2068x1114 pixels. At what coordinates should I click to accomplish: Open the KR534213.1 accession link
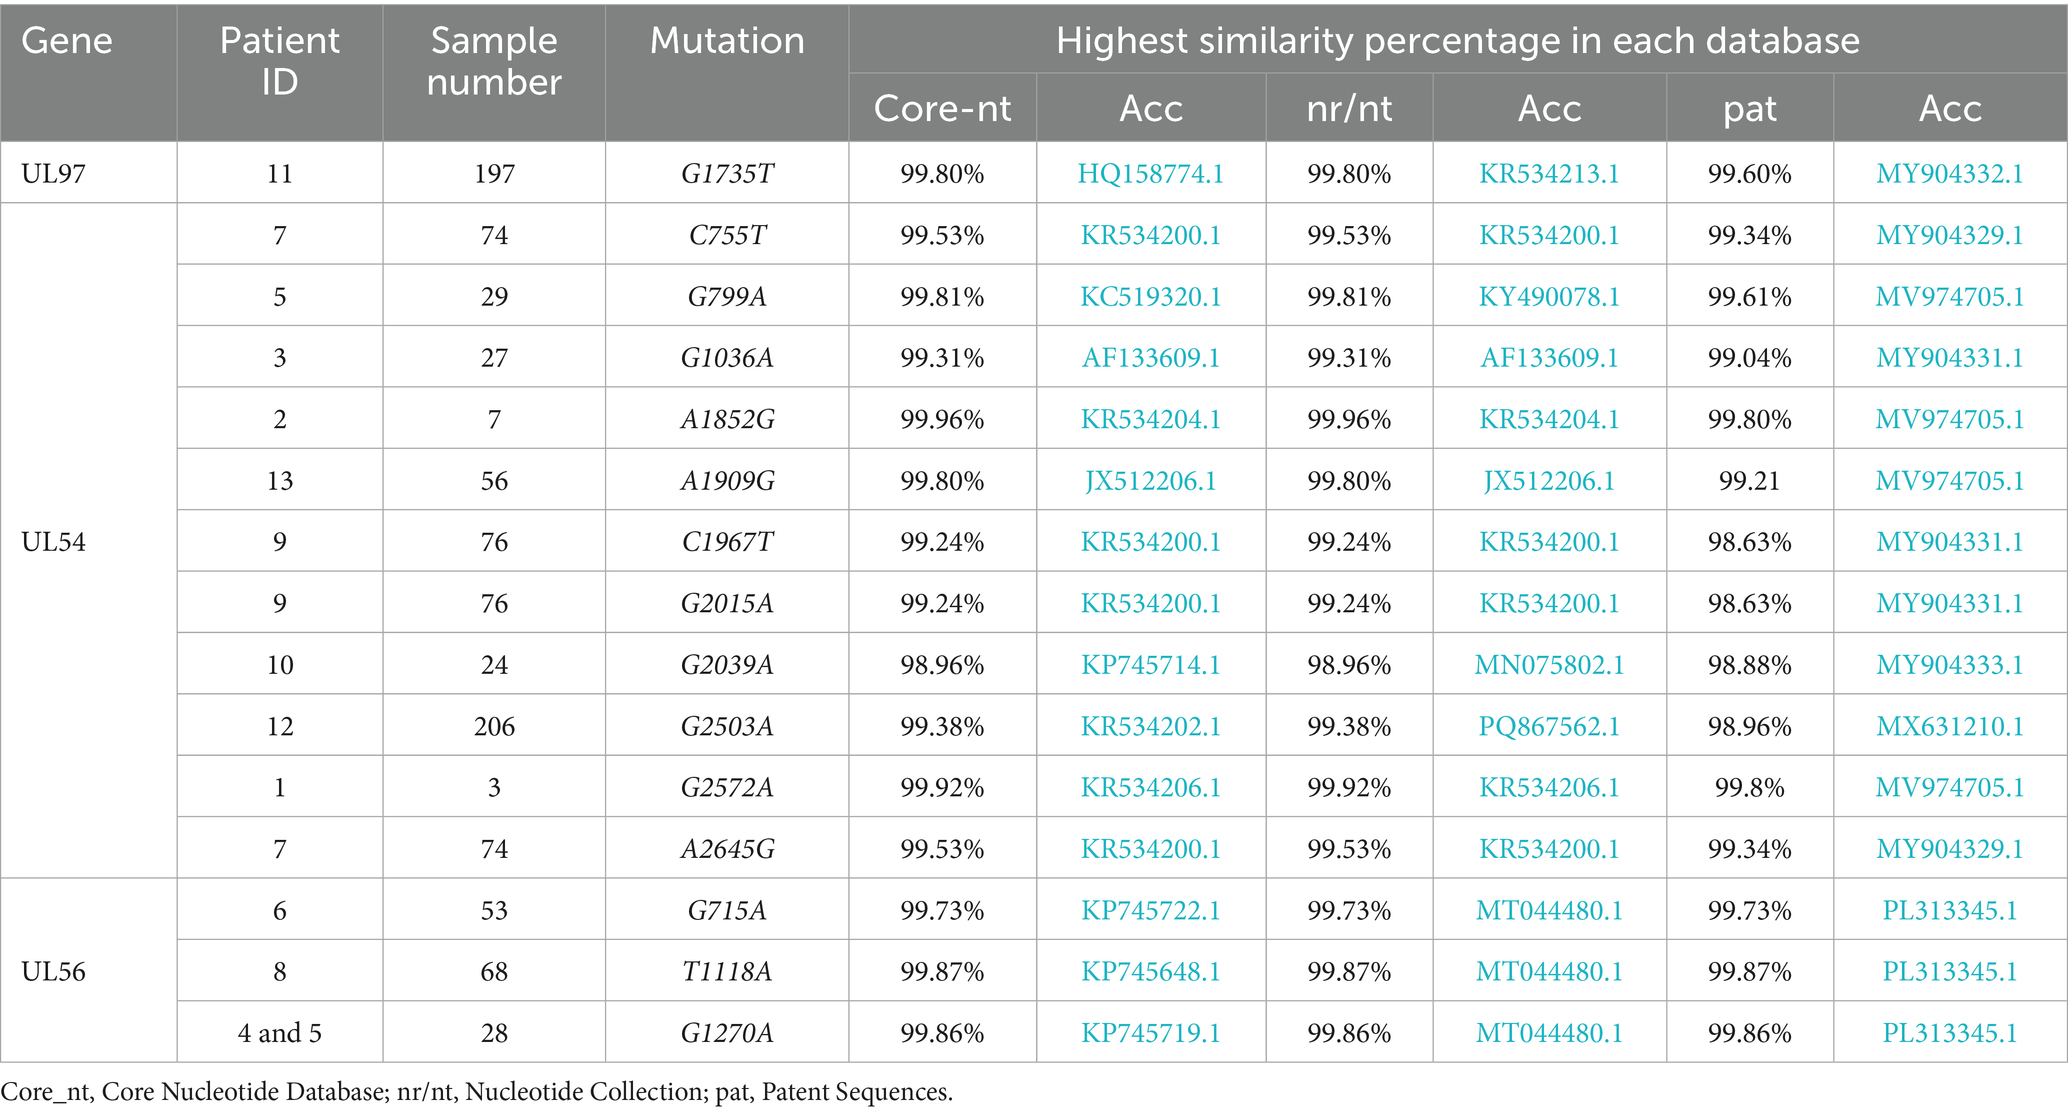(x=1548, y=174)
